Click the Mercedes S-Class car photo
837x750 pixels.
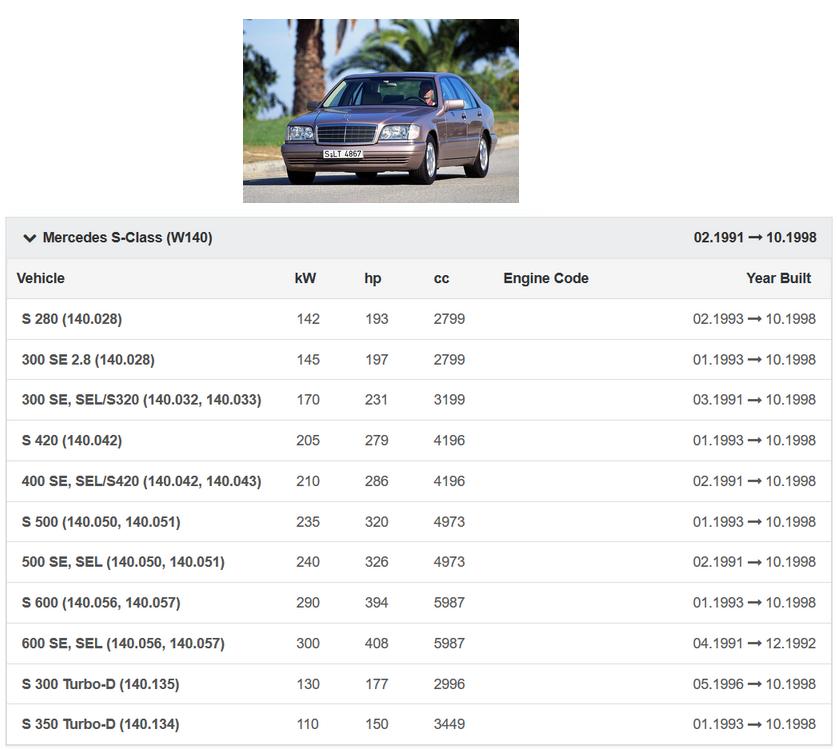[380, 111]
